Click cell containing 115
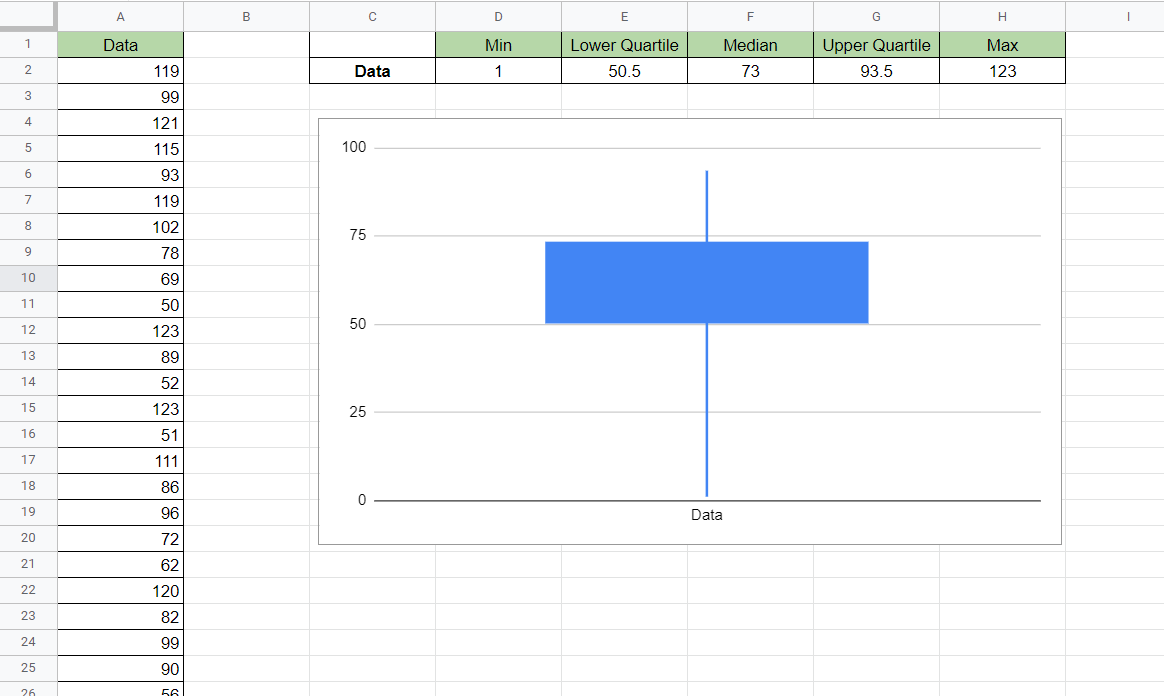Image resolution: width=1164 pixels, height=696 pixels. (120, 148)
